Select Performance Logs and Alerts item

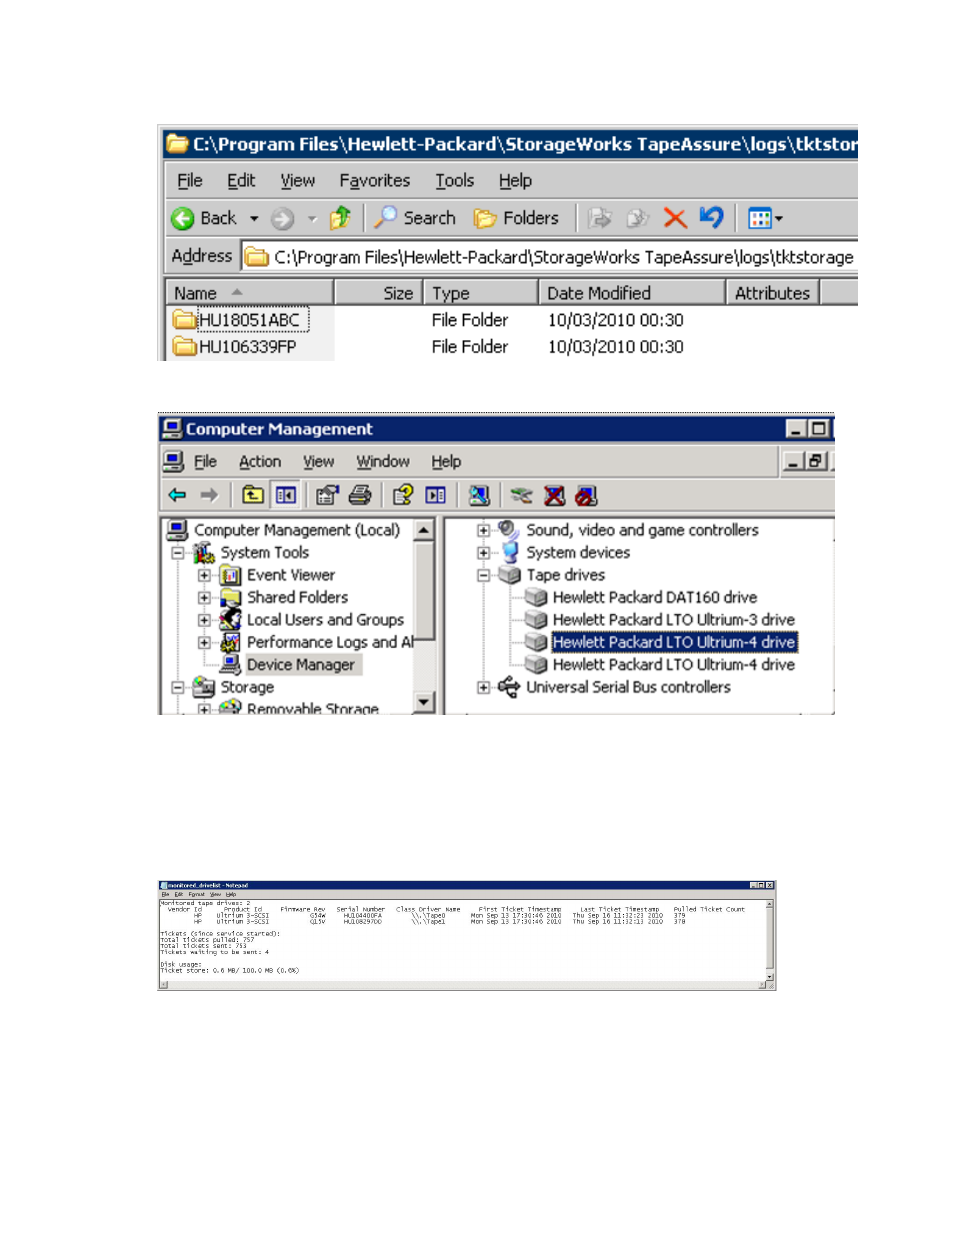[330, 642]
